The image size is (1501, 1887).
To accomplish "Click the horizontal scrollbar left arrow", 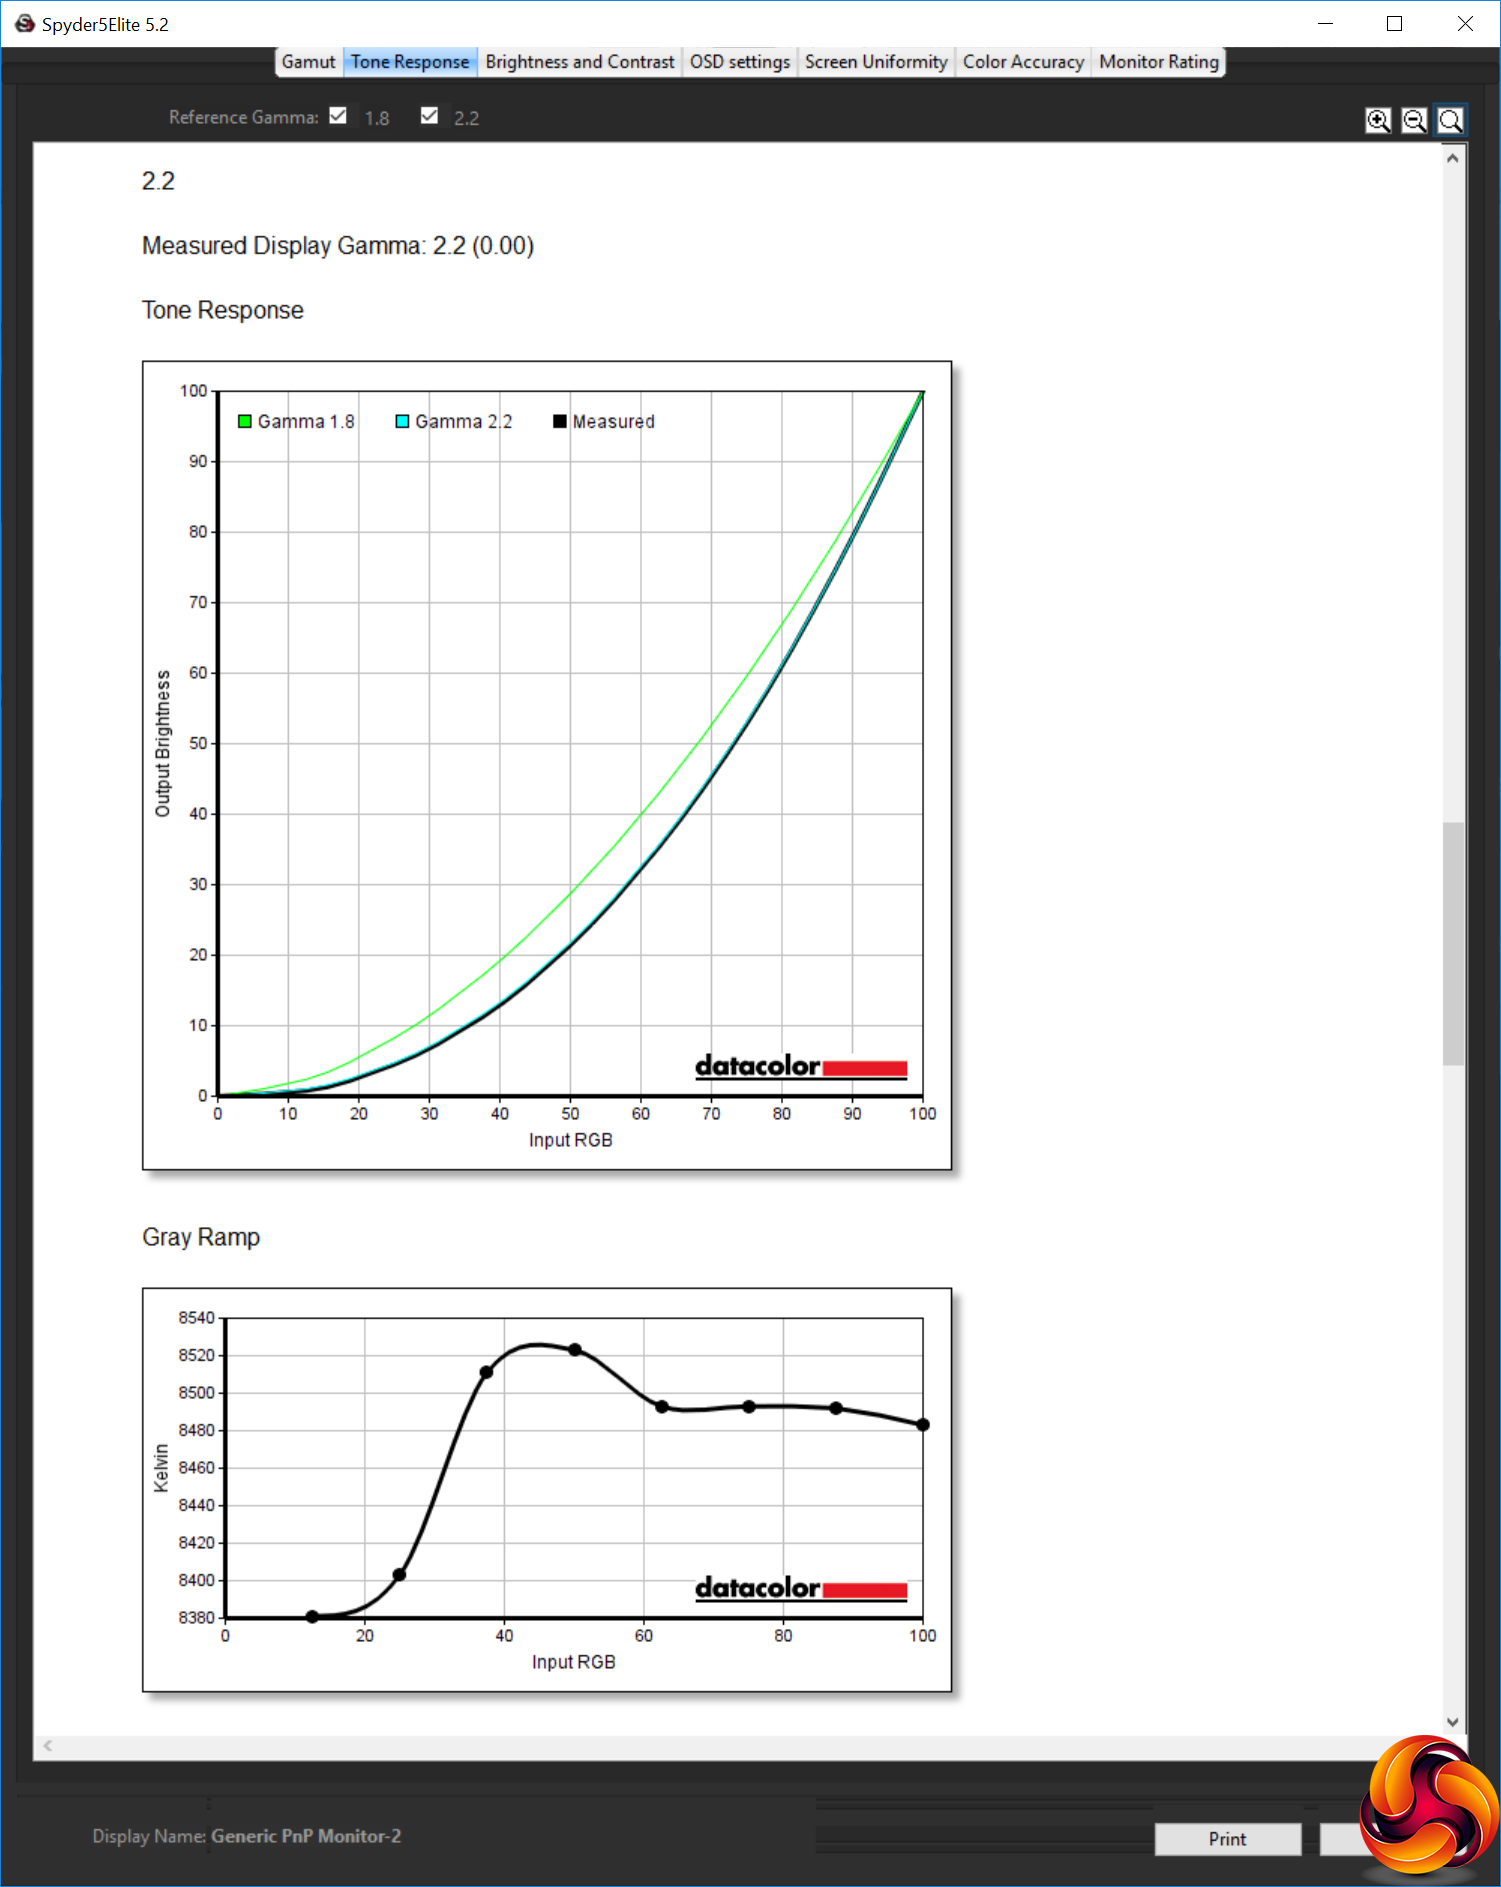I will [x=48, y=1746].
